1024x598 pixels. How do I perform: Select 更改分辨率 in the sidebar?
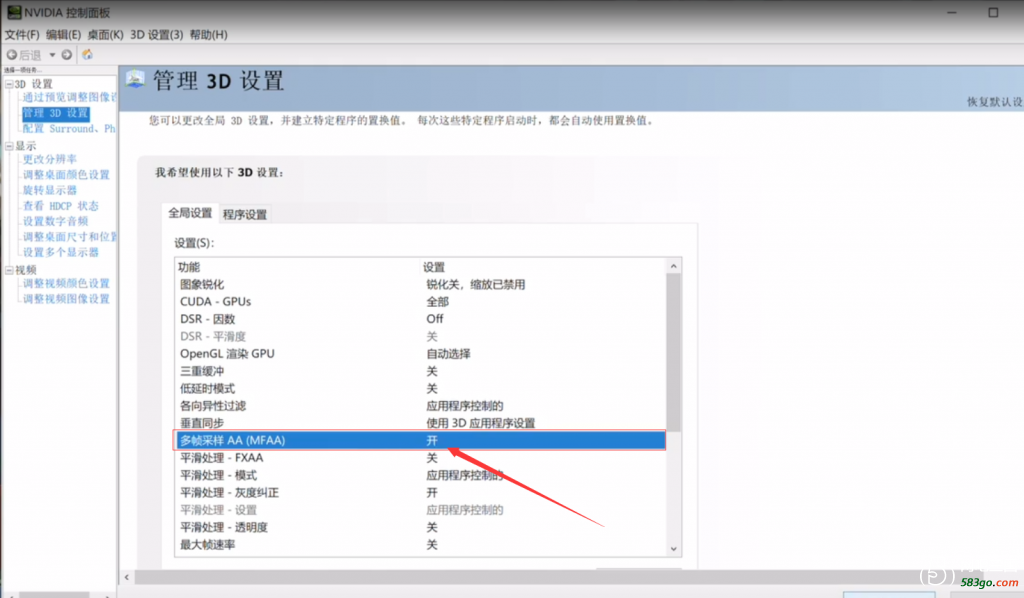point(50,159)
